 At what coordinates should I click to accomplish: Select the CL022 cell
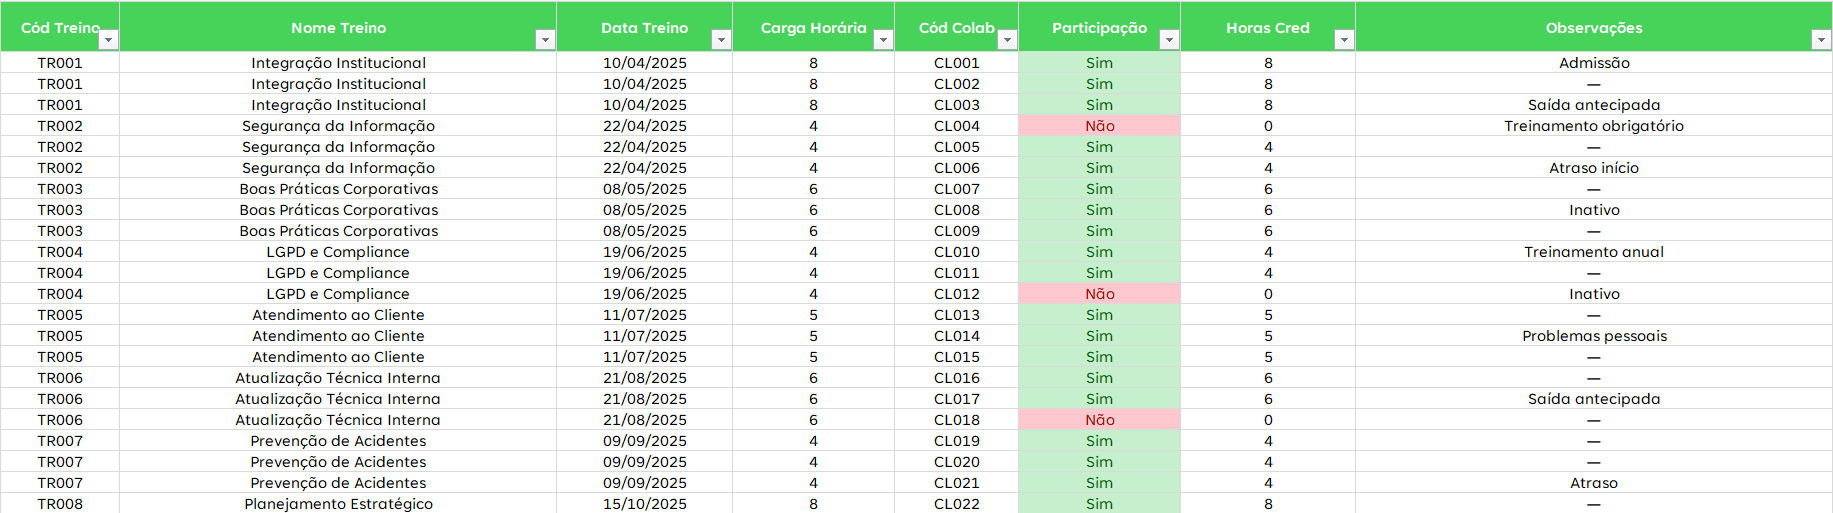coord(956,504)
